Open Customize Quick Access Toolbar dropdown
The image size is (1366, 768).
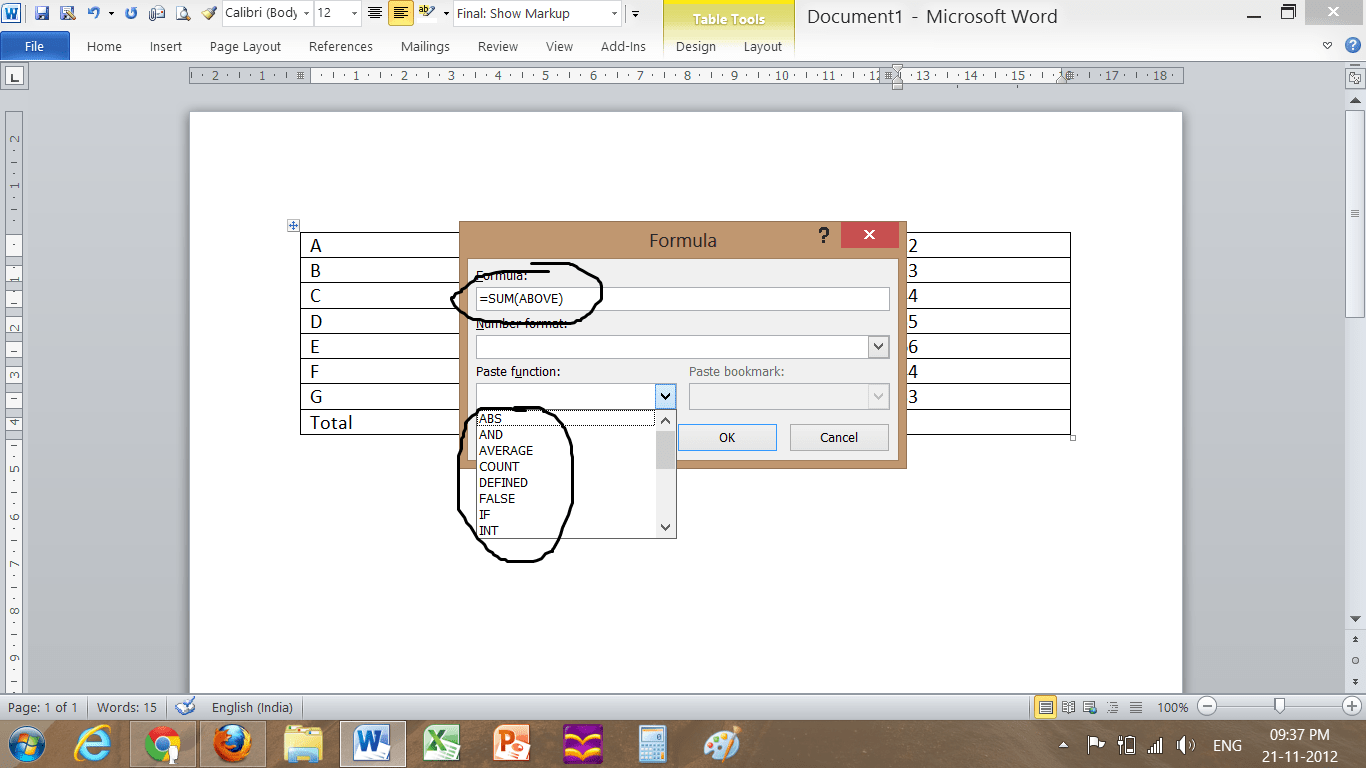pos(635,13)
